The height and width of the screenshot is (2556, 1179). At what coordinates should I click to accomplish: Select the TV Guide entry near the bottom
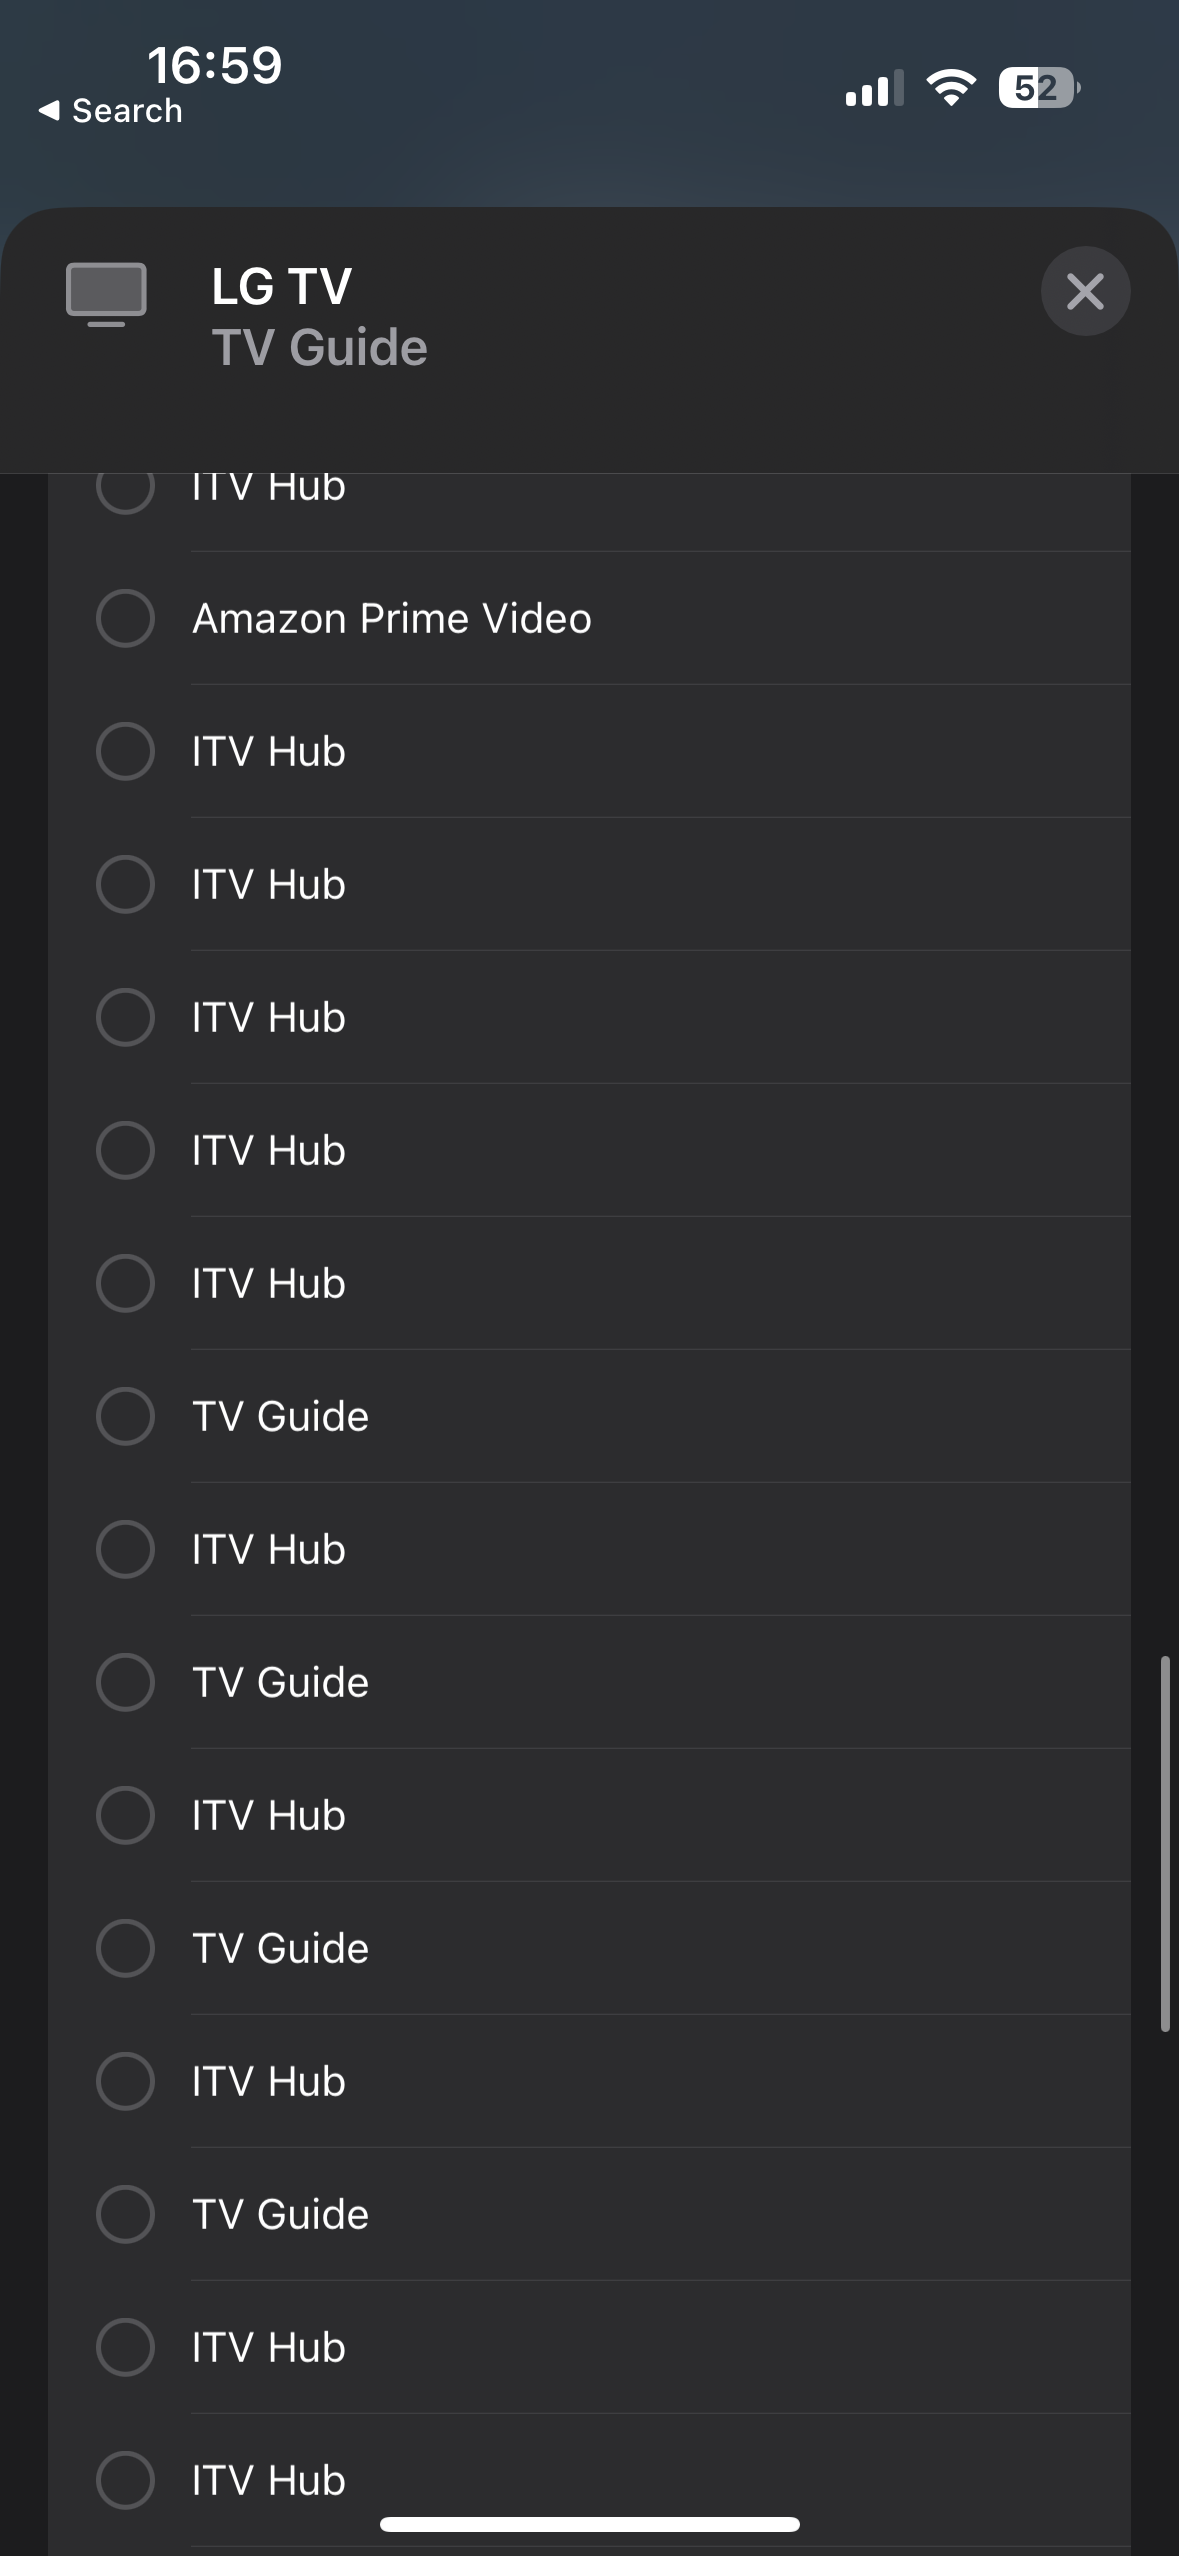279,2213
